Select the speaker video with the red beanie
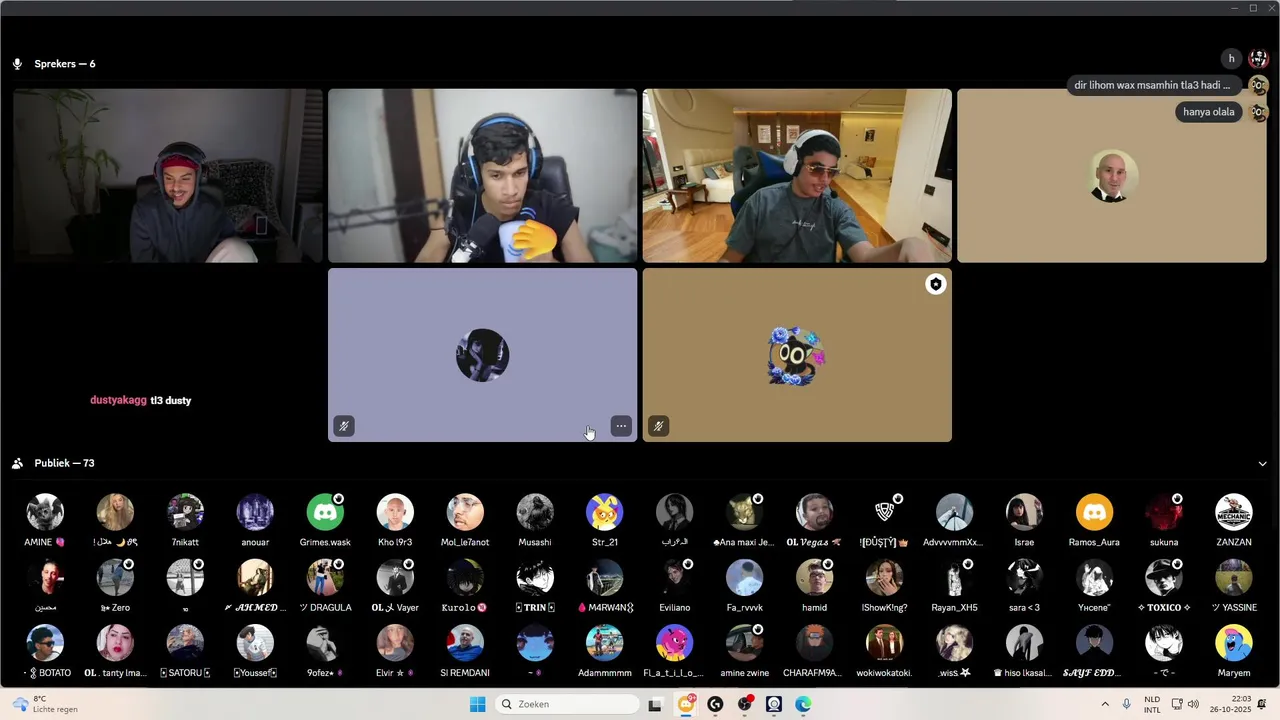 click(x=168, y=176)
